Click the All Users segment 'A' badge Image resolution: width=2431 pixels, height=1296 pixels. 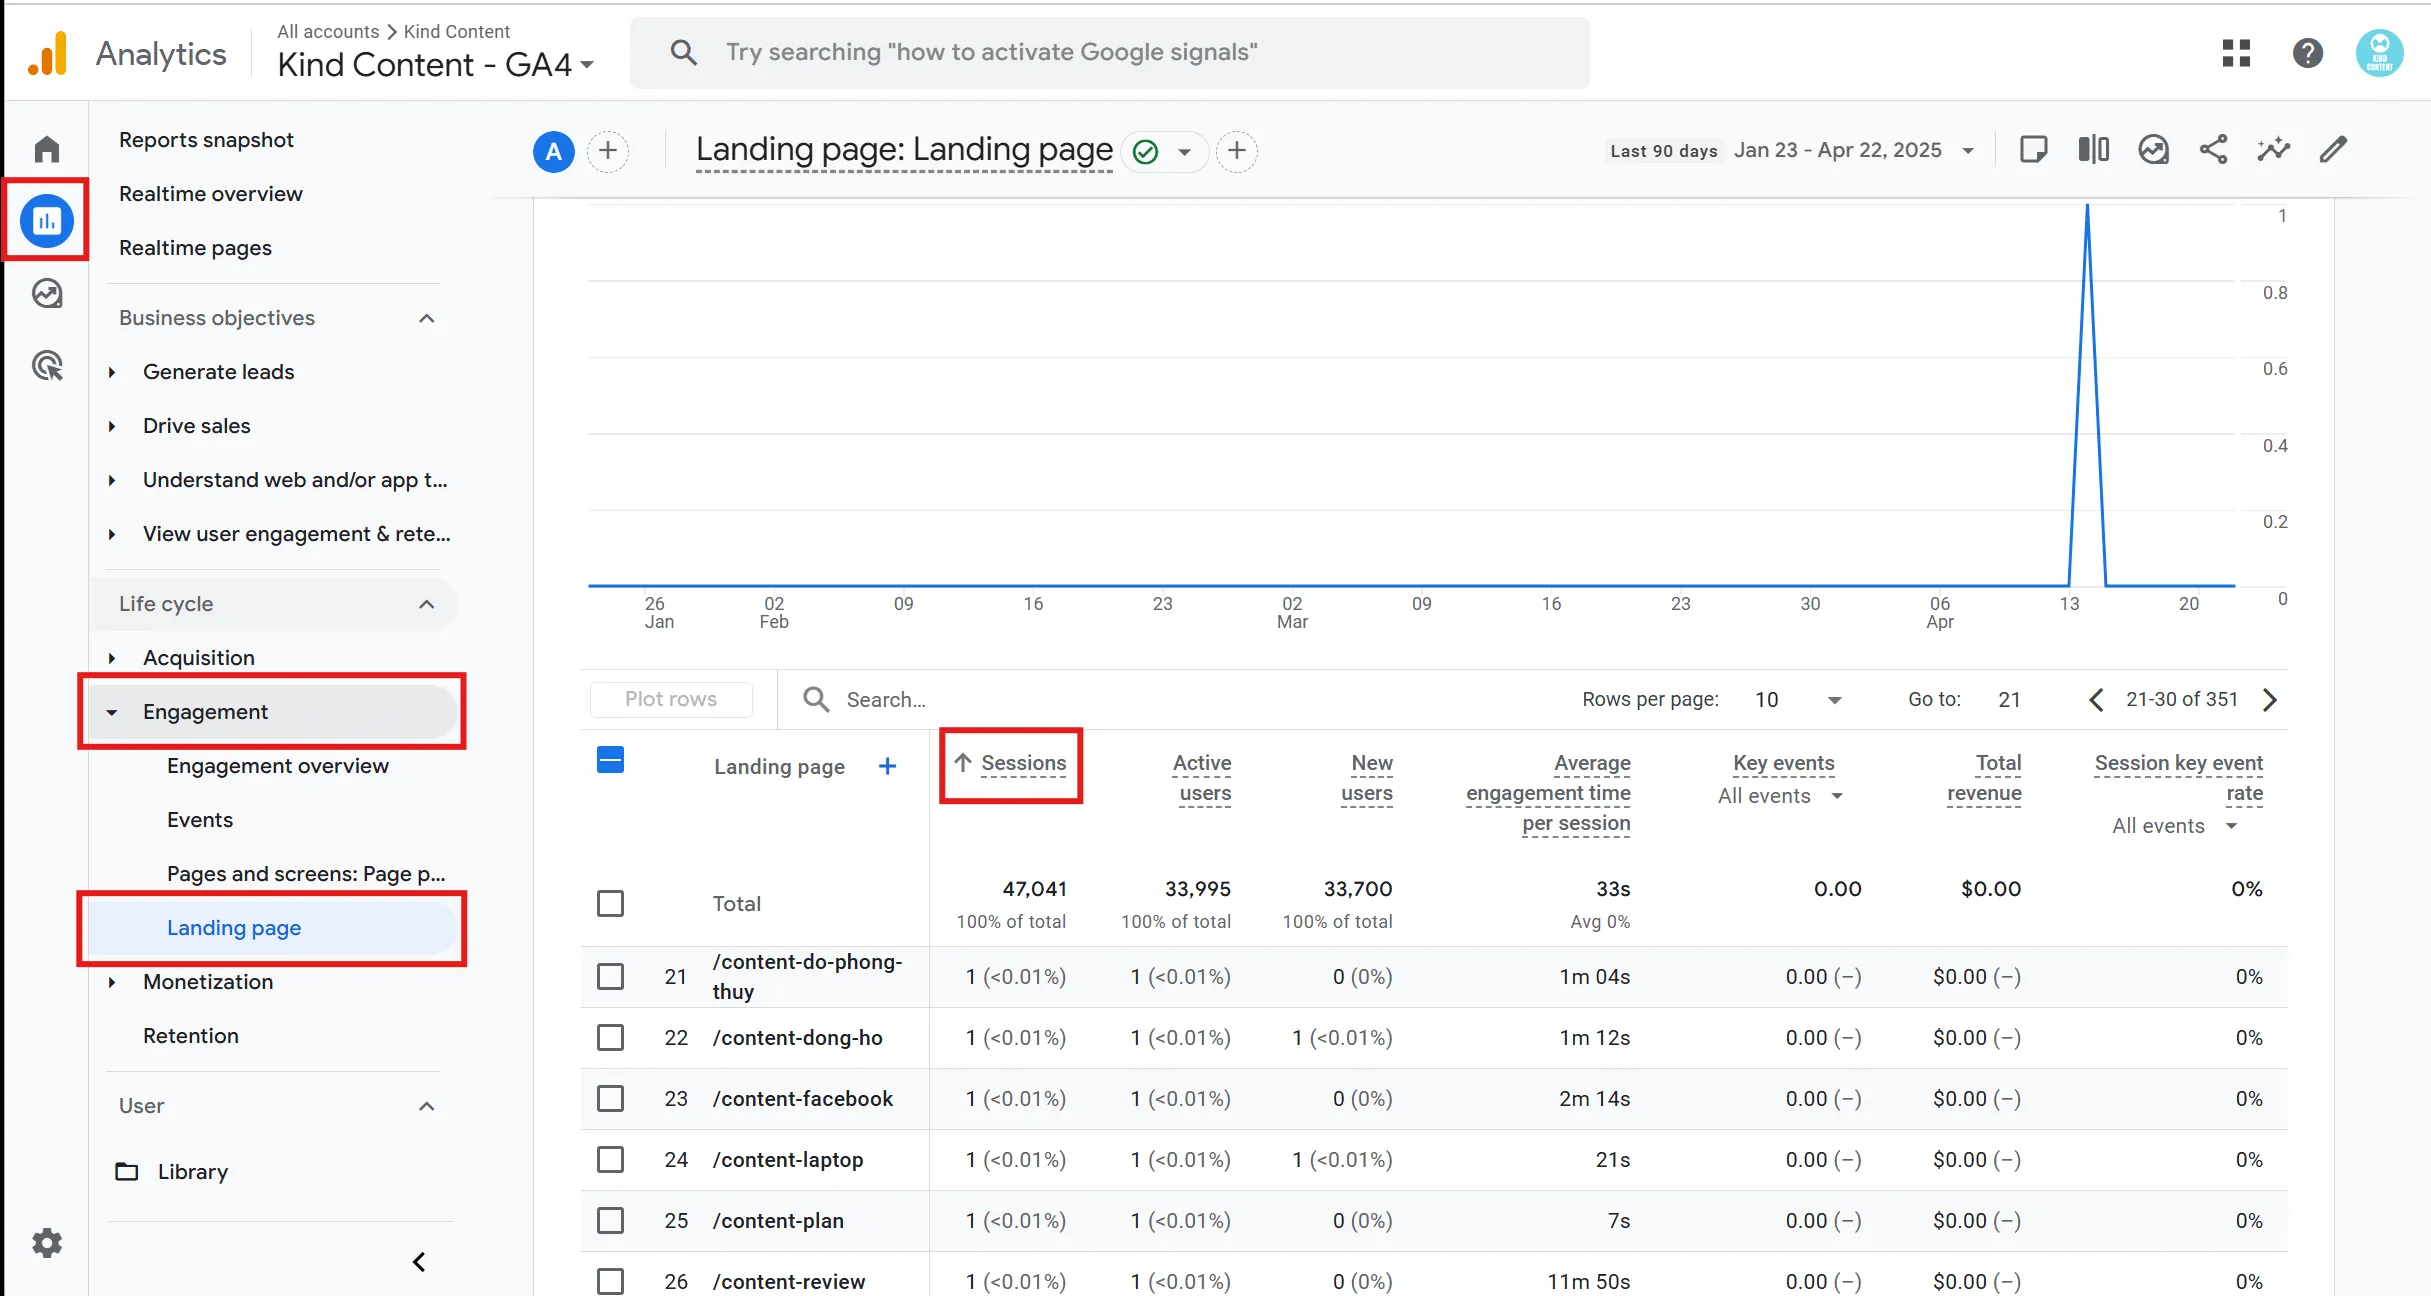pyautogui.click(x=553, y=151)
